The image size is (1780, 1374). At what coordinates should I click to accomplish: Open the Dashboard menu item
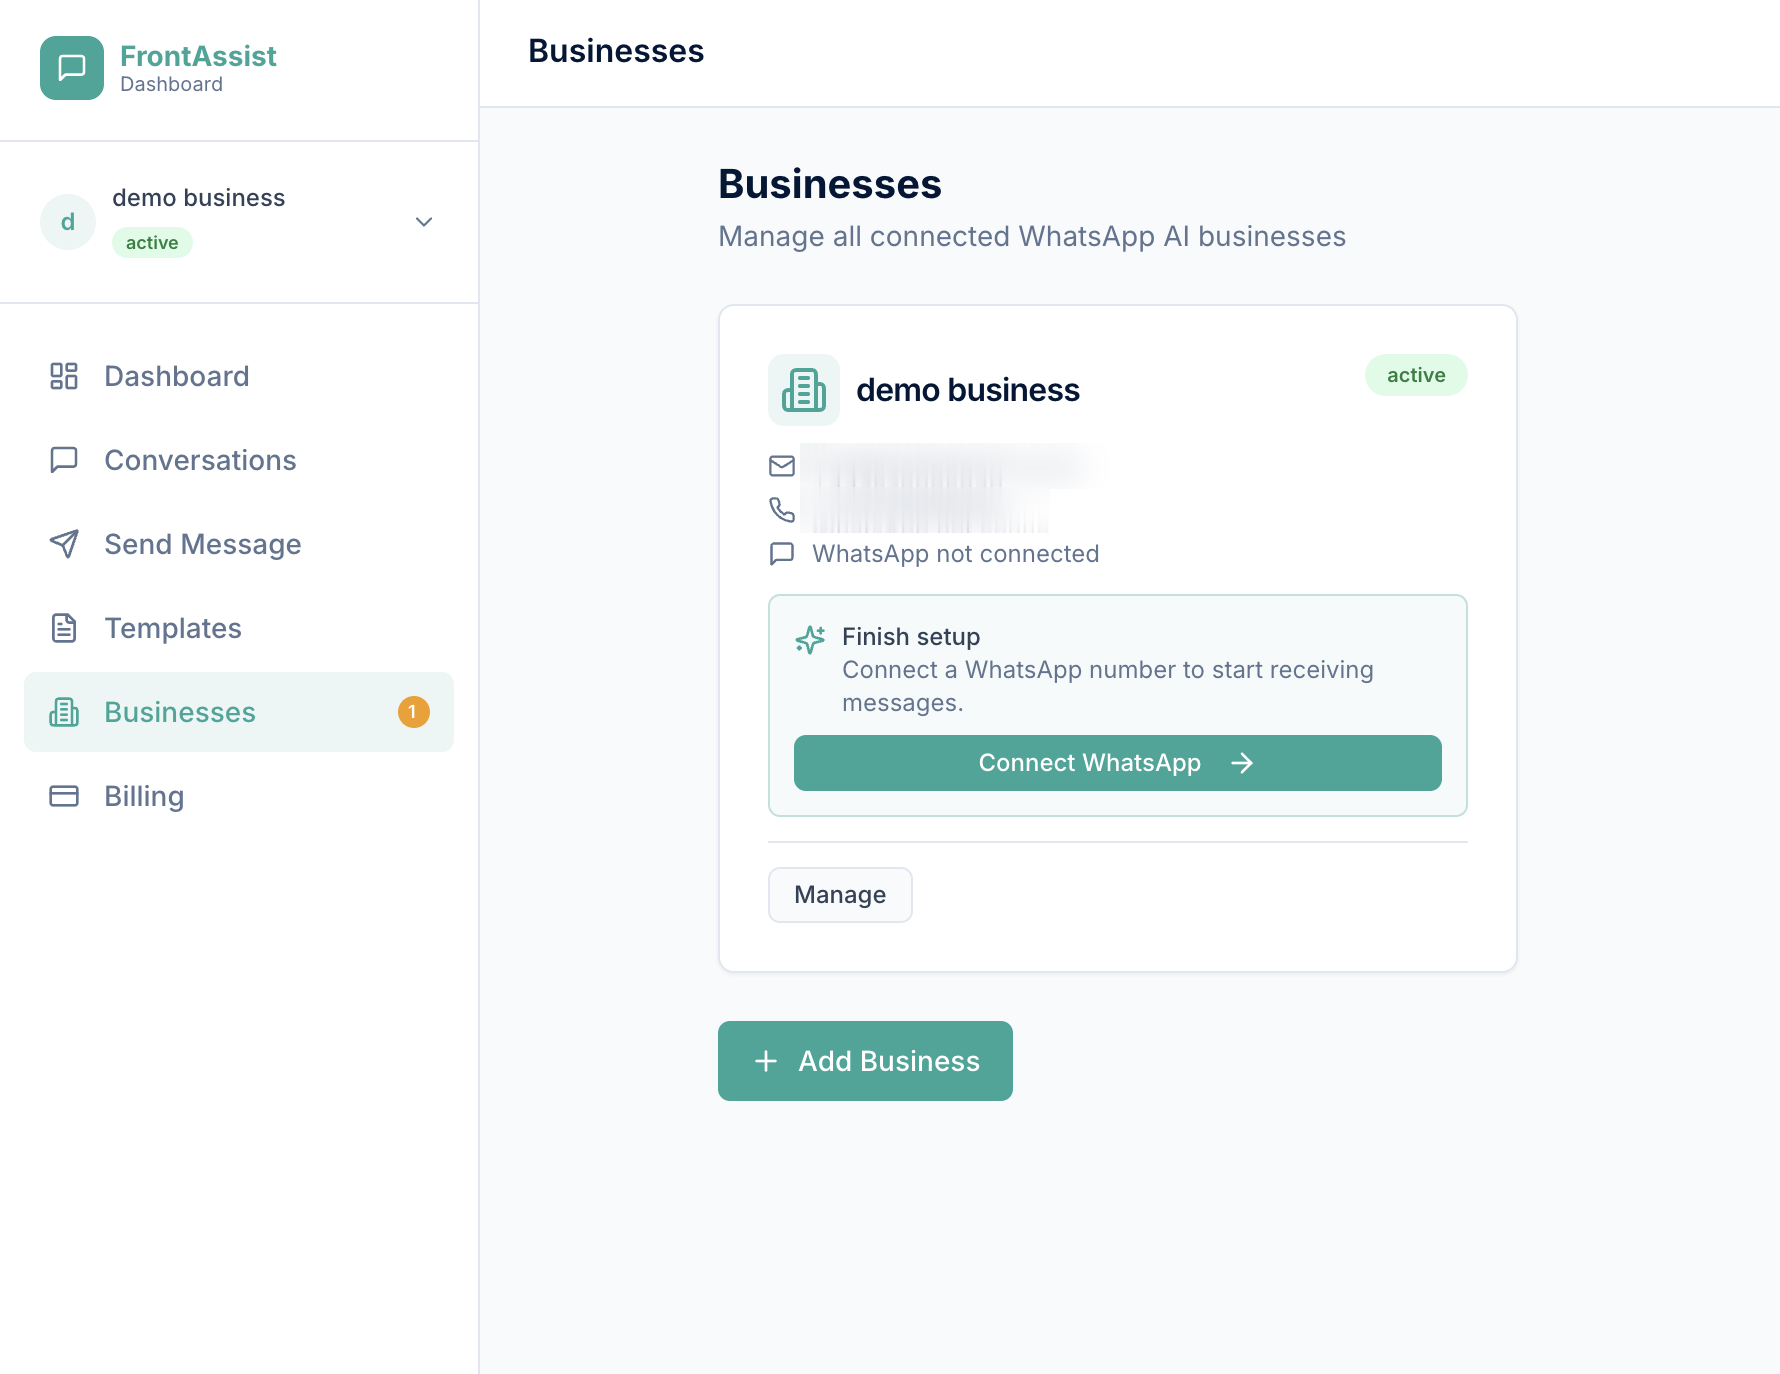(239, 376)
